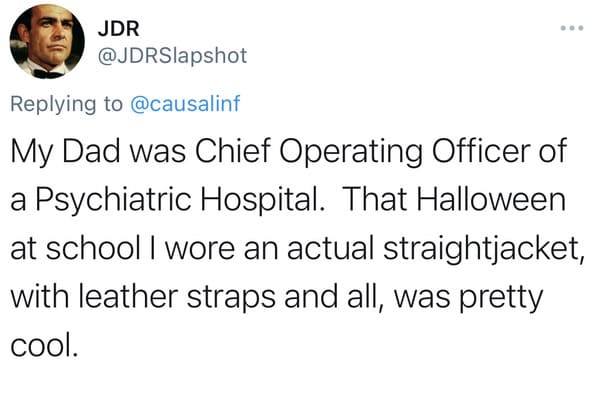The image size is (599, 395).
Task: Click the phrase 'was pretty' in tweet
Action: 469,298
